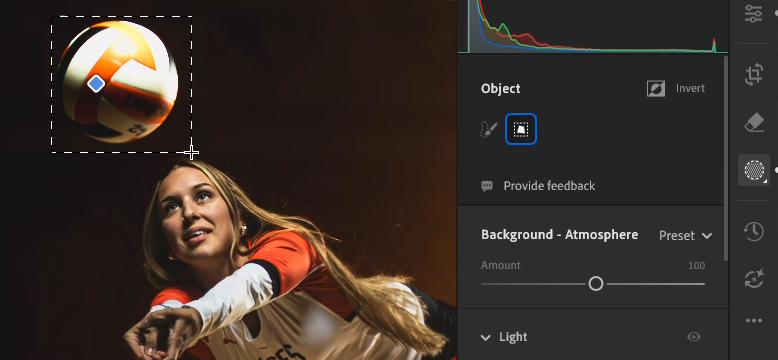Viewport: 778px width, 360px height.
Task: Click the histogram graph
Action: pos(593,26)
